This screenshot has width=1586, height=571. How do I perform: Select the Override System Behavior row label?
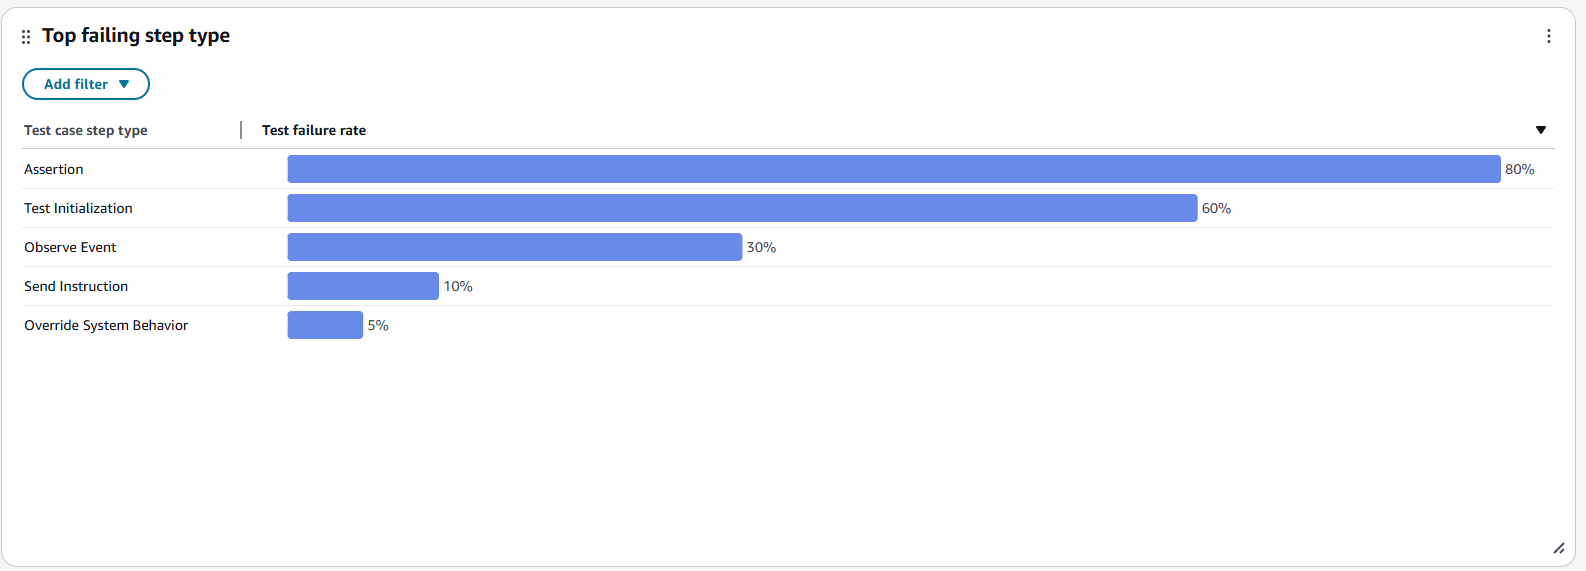pos(106,325)
